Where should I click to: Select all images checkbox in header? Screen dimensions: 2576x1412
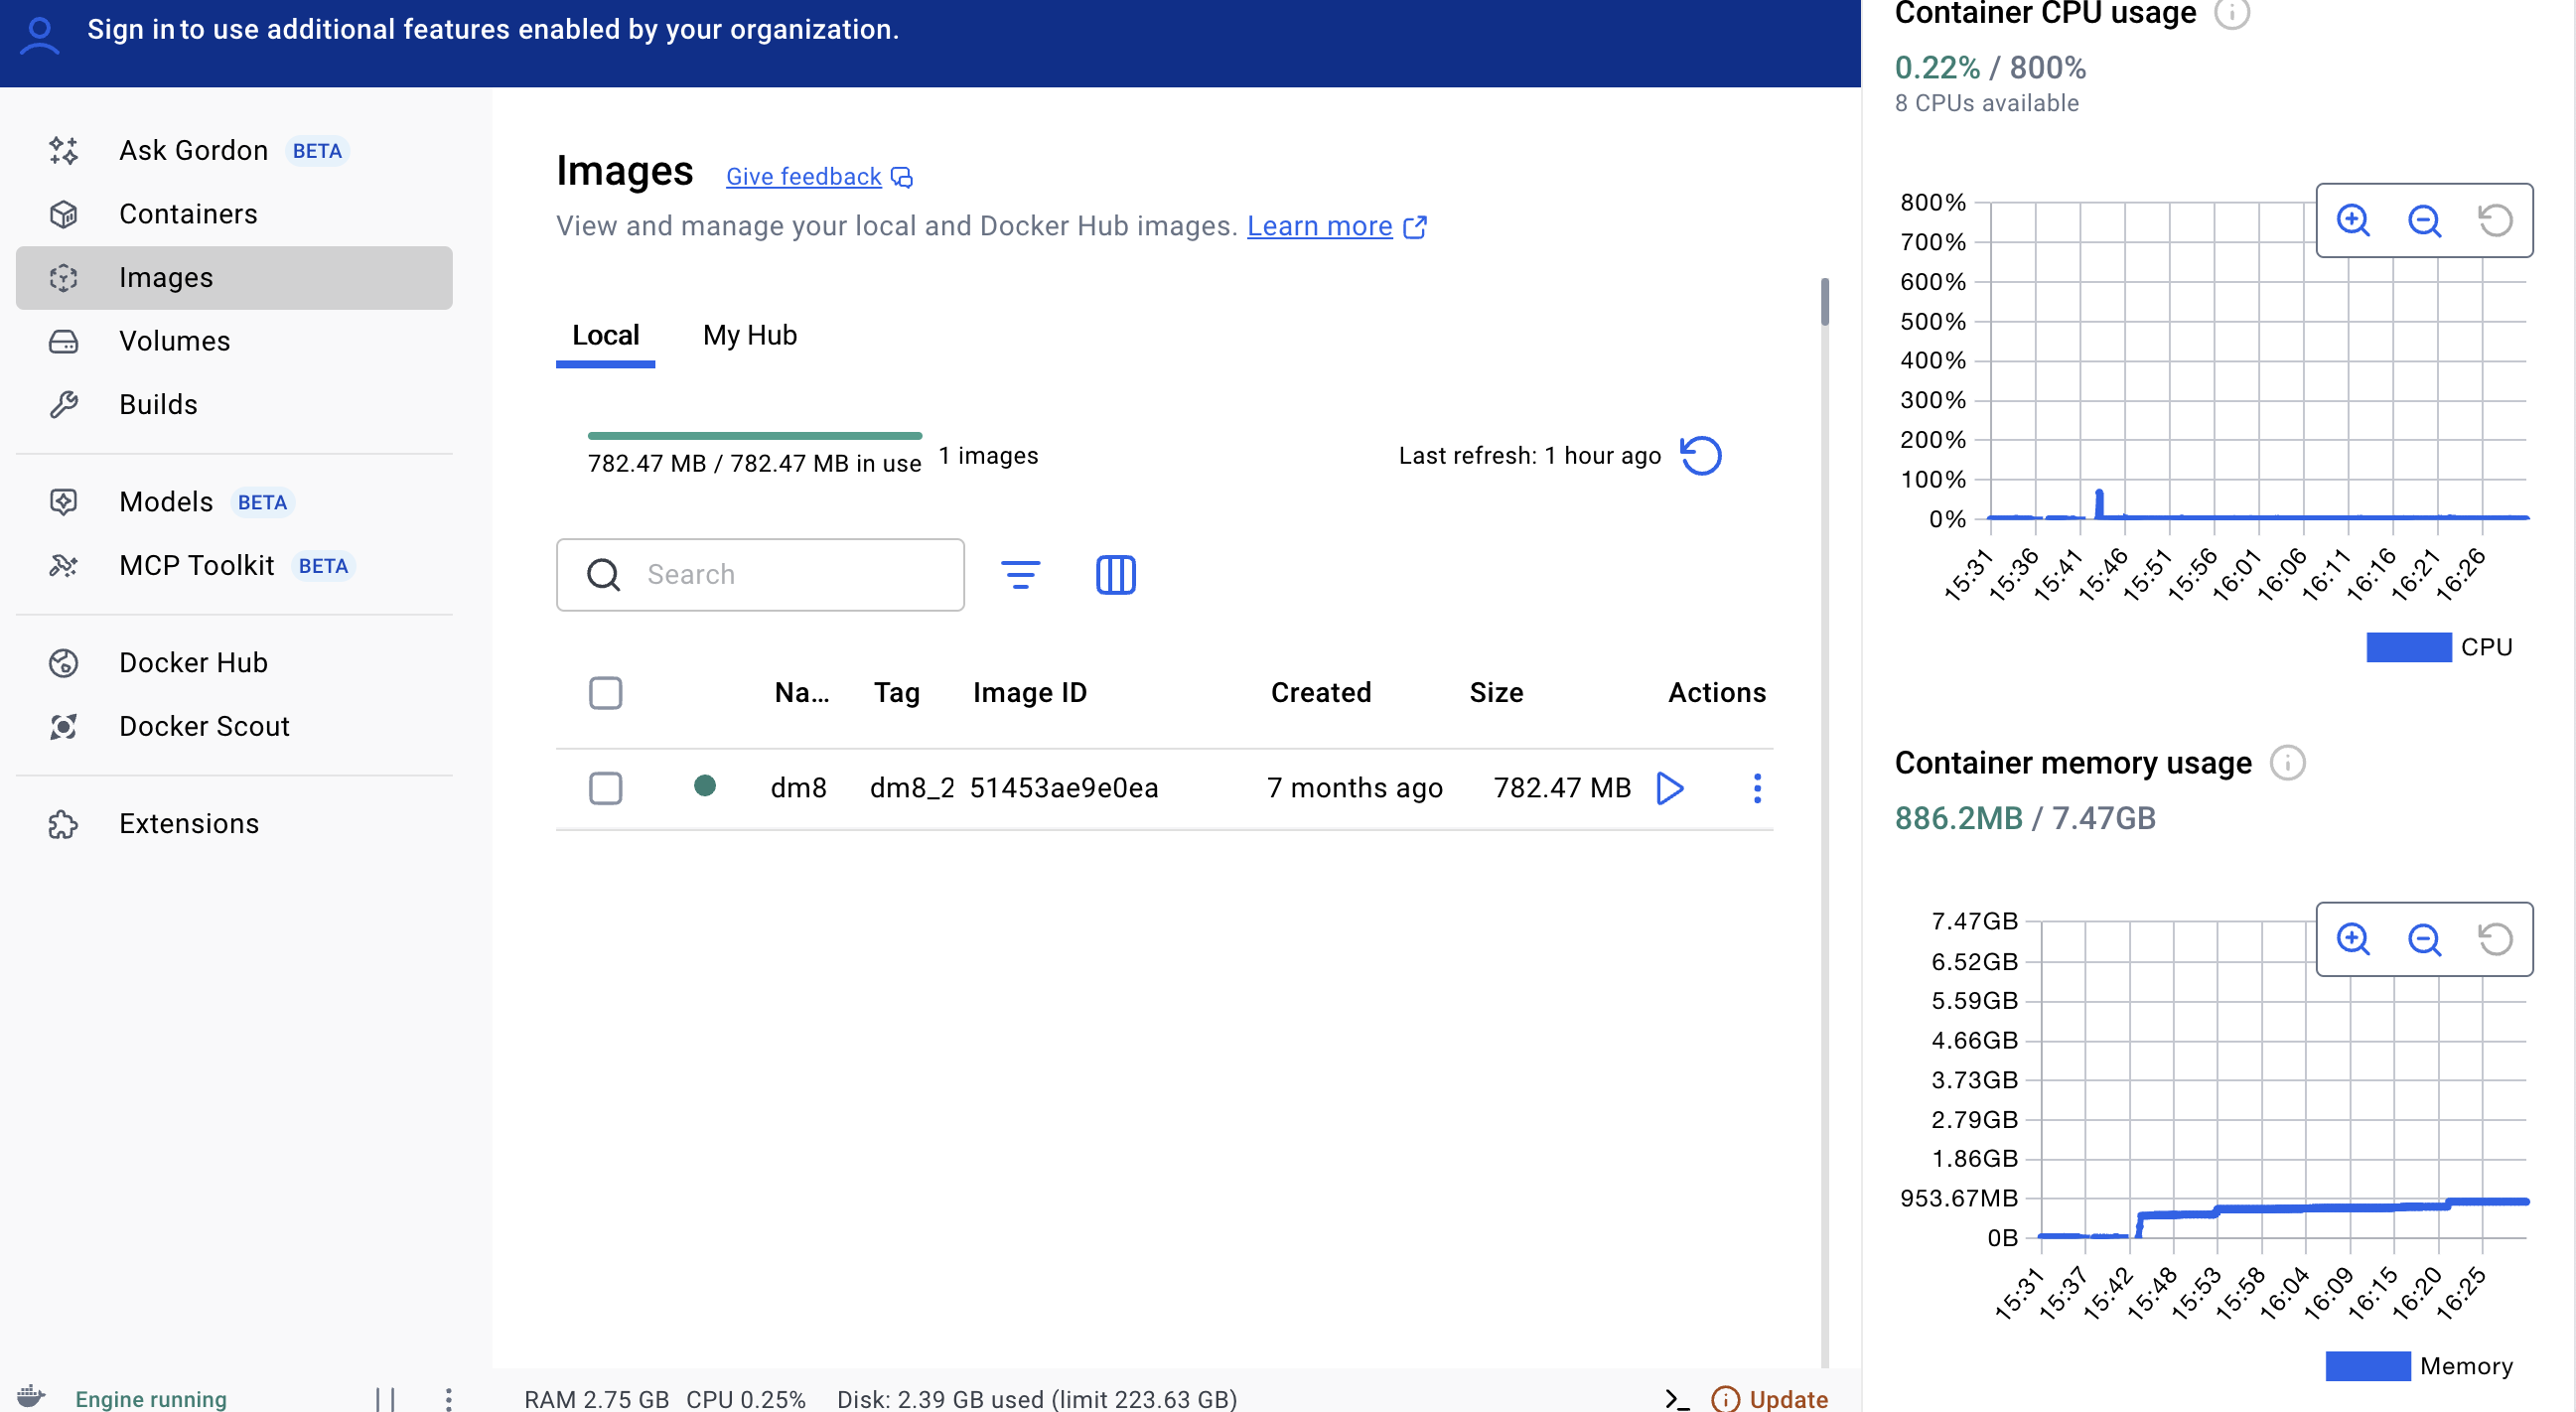point(605,693)
